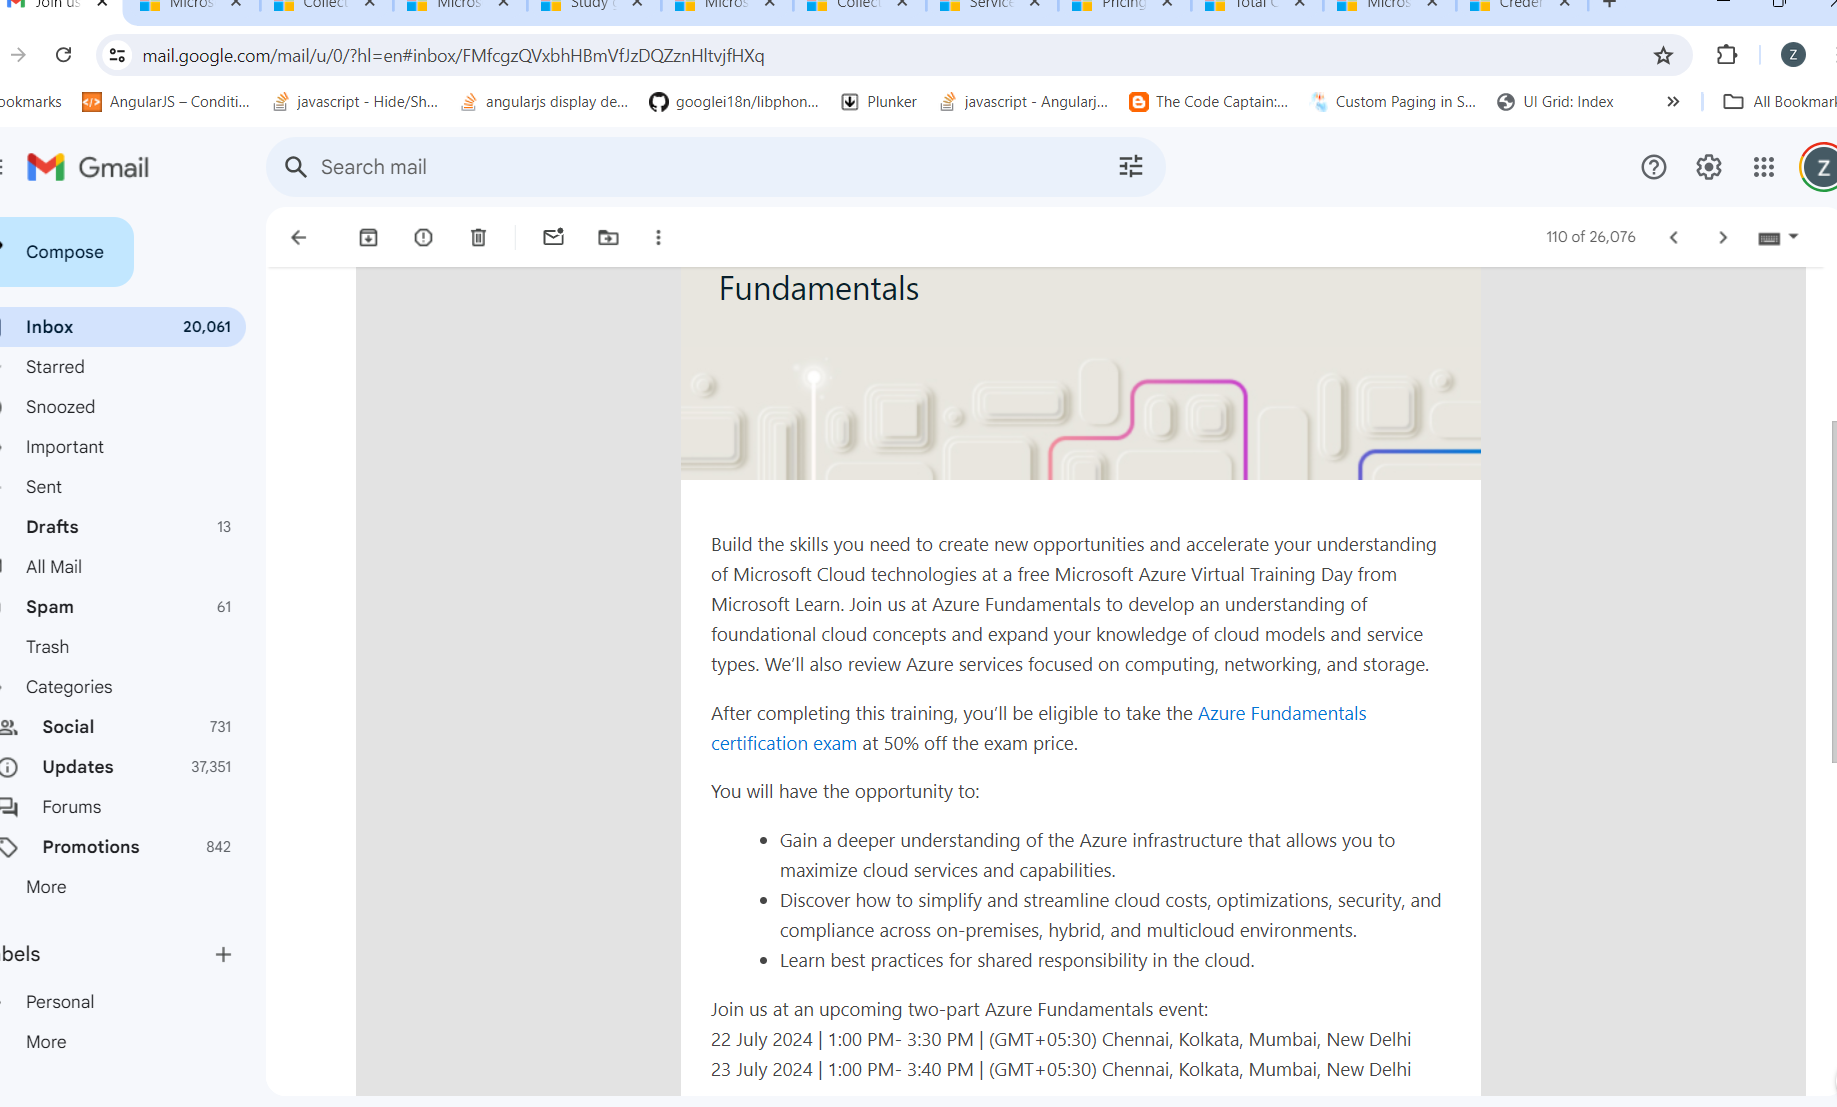Delete this email with the trash icon

(x=478, y=237)
